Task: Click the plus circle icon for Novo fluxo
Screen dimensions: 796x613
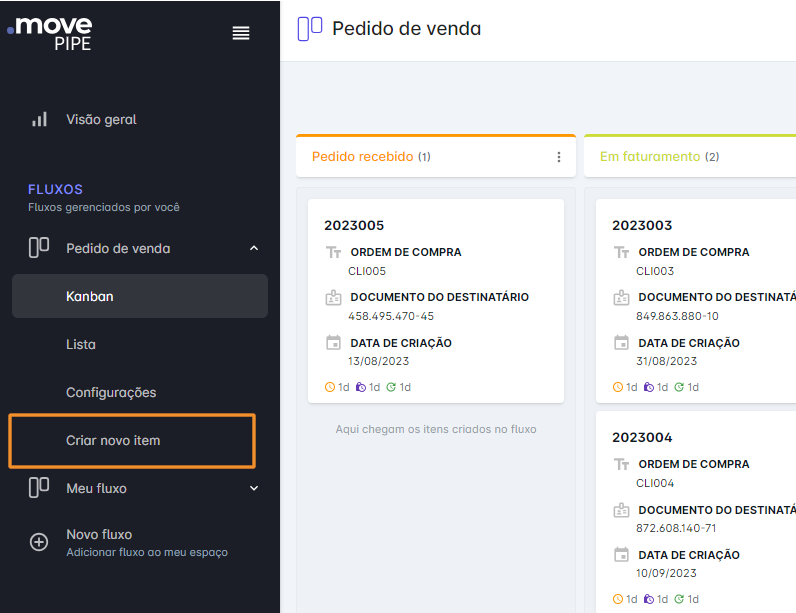Action: 39,542
